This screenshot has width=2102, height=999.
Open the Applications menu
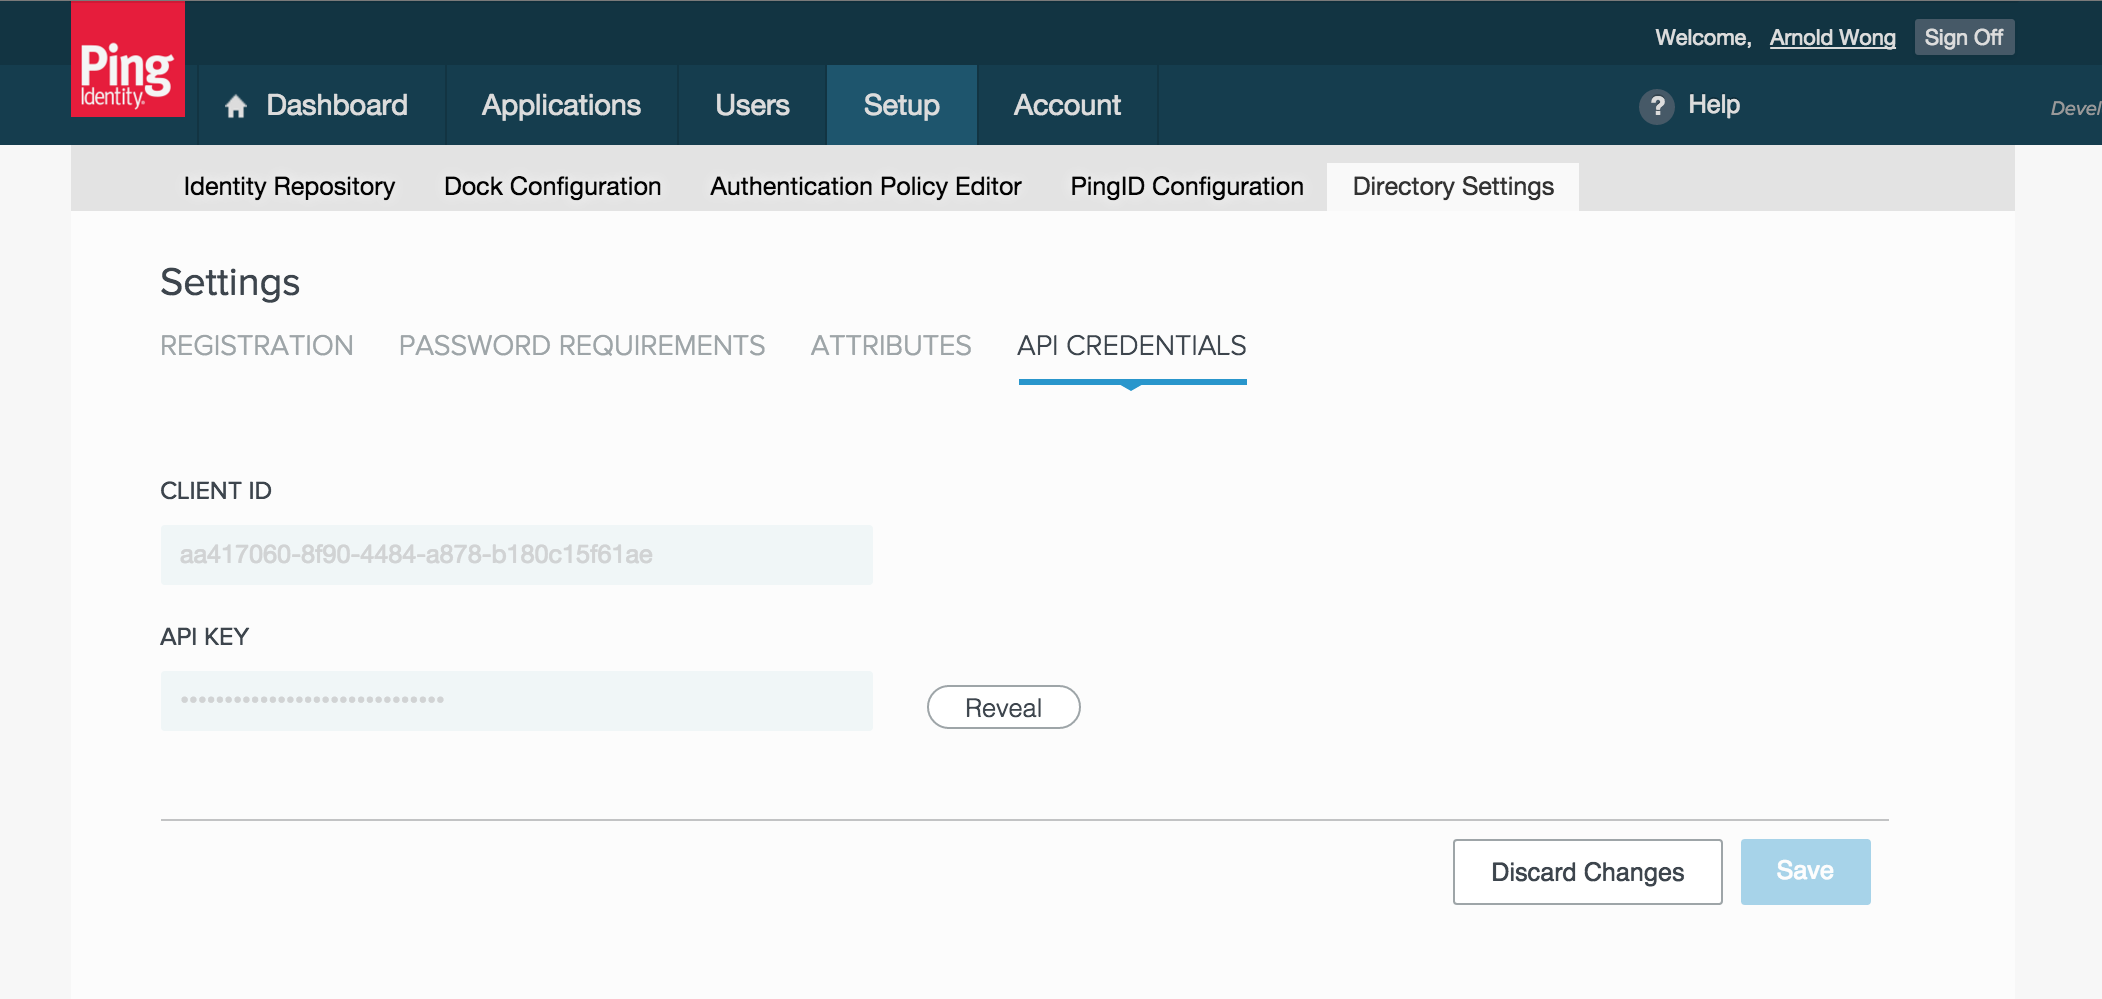pos(561,105)
